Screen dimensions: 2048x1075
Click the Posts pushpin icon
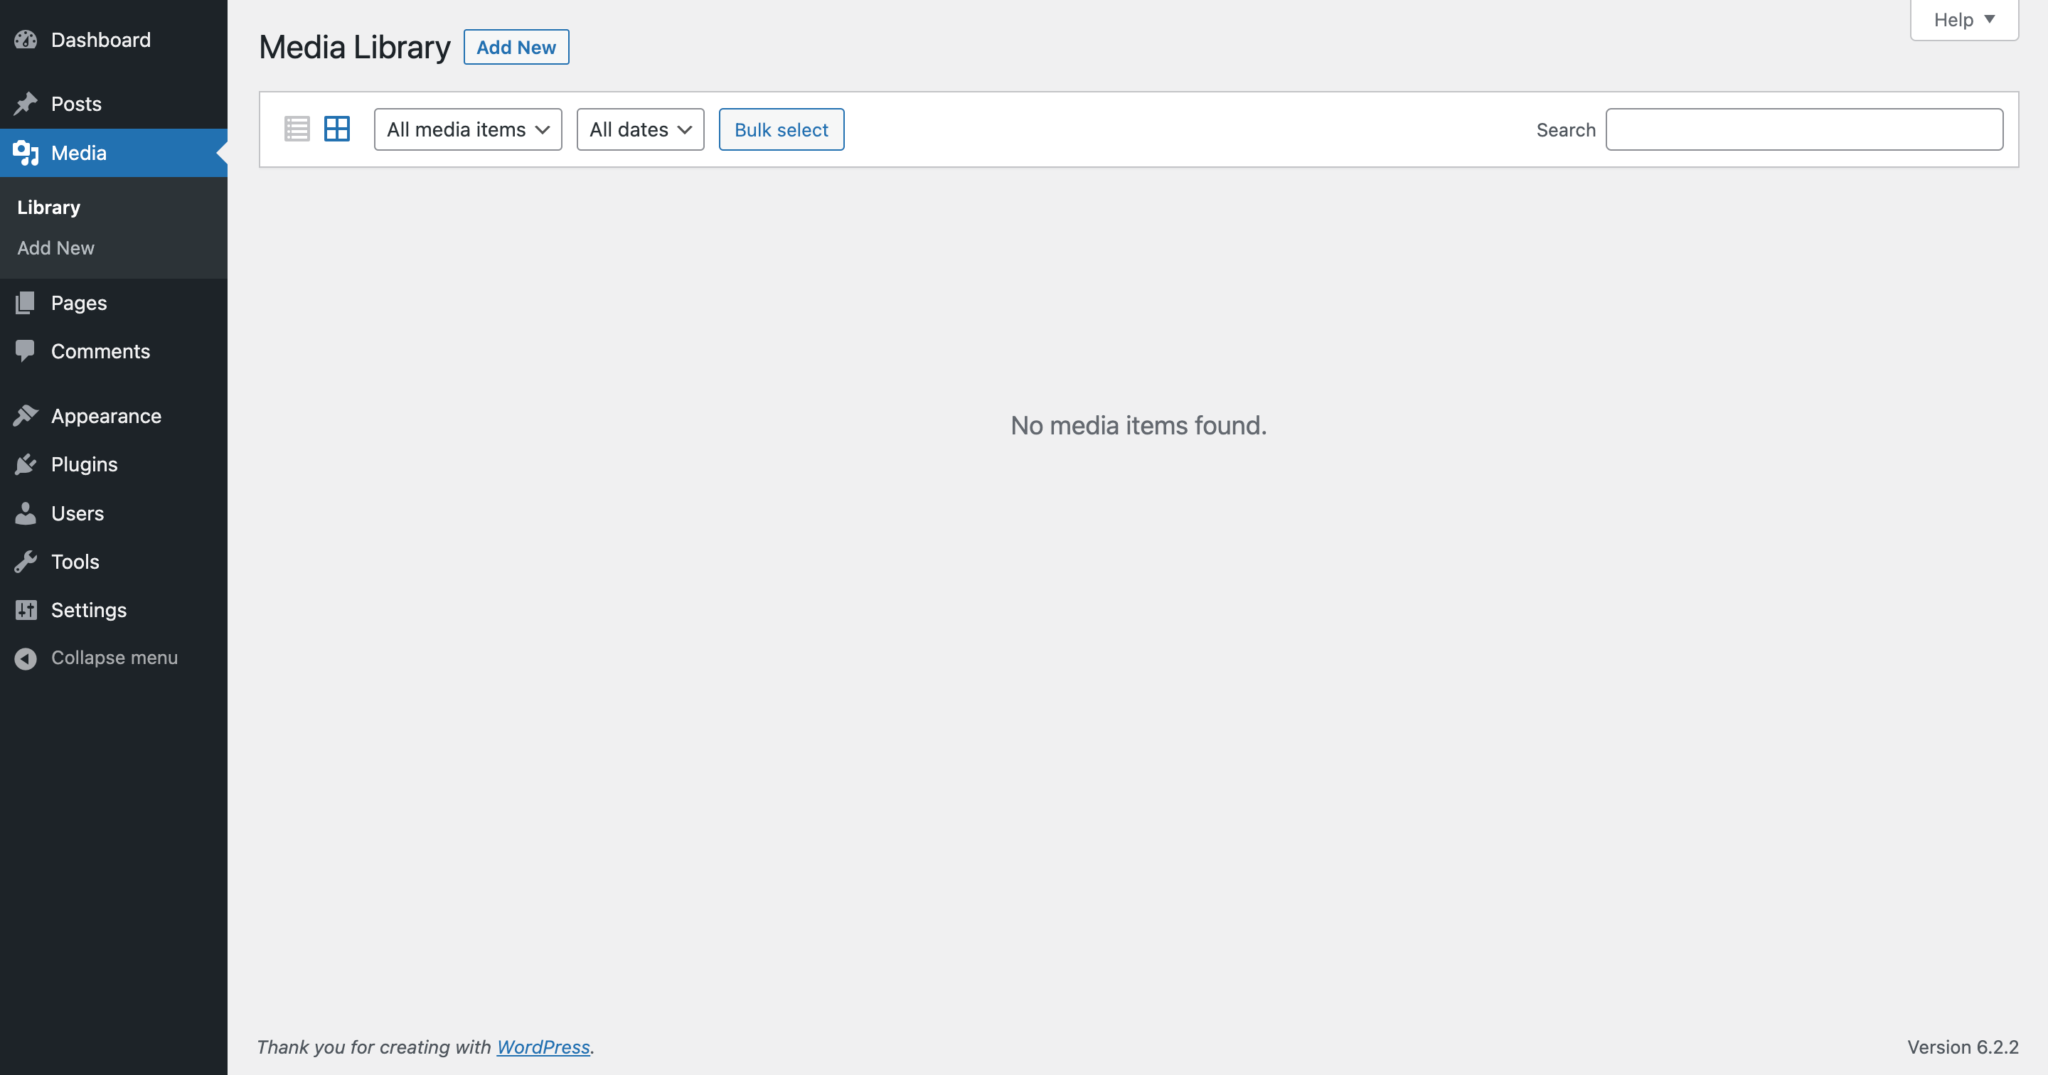point(26,104)
